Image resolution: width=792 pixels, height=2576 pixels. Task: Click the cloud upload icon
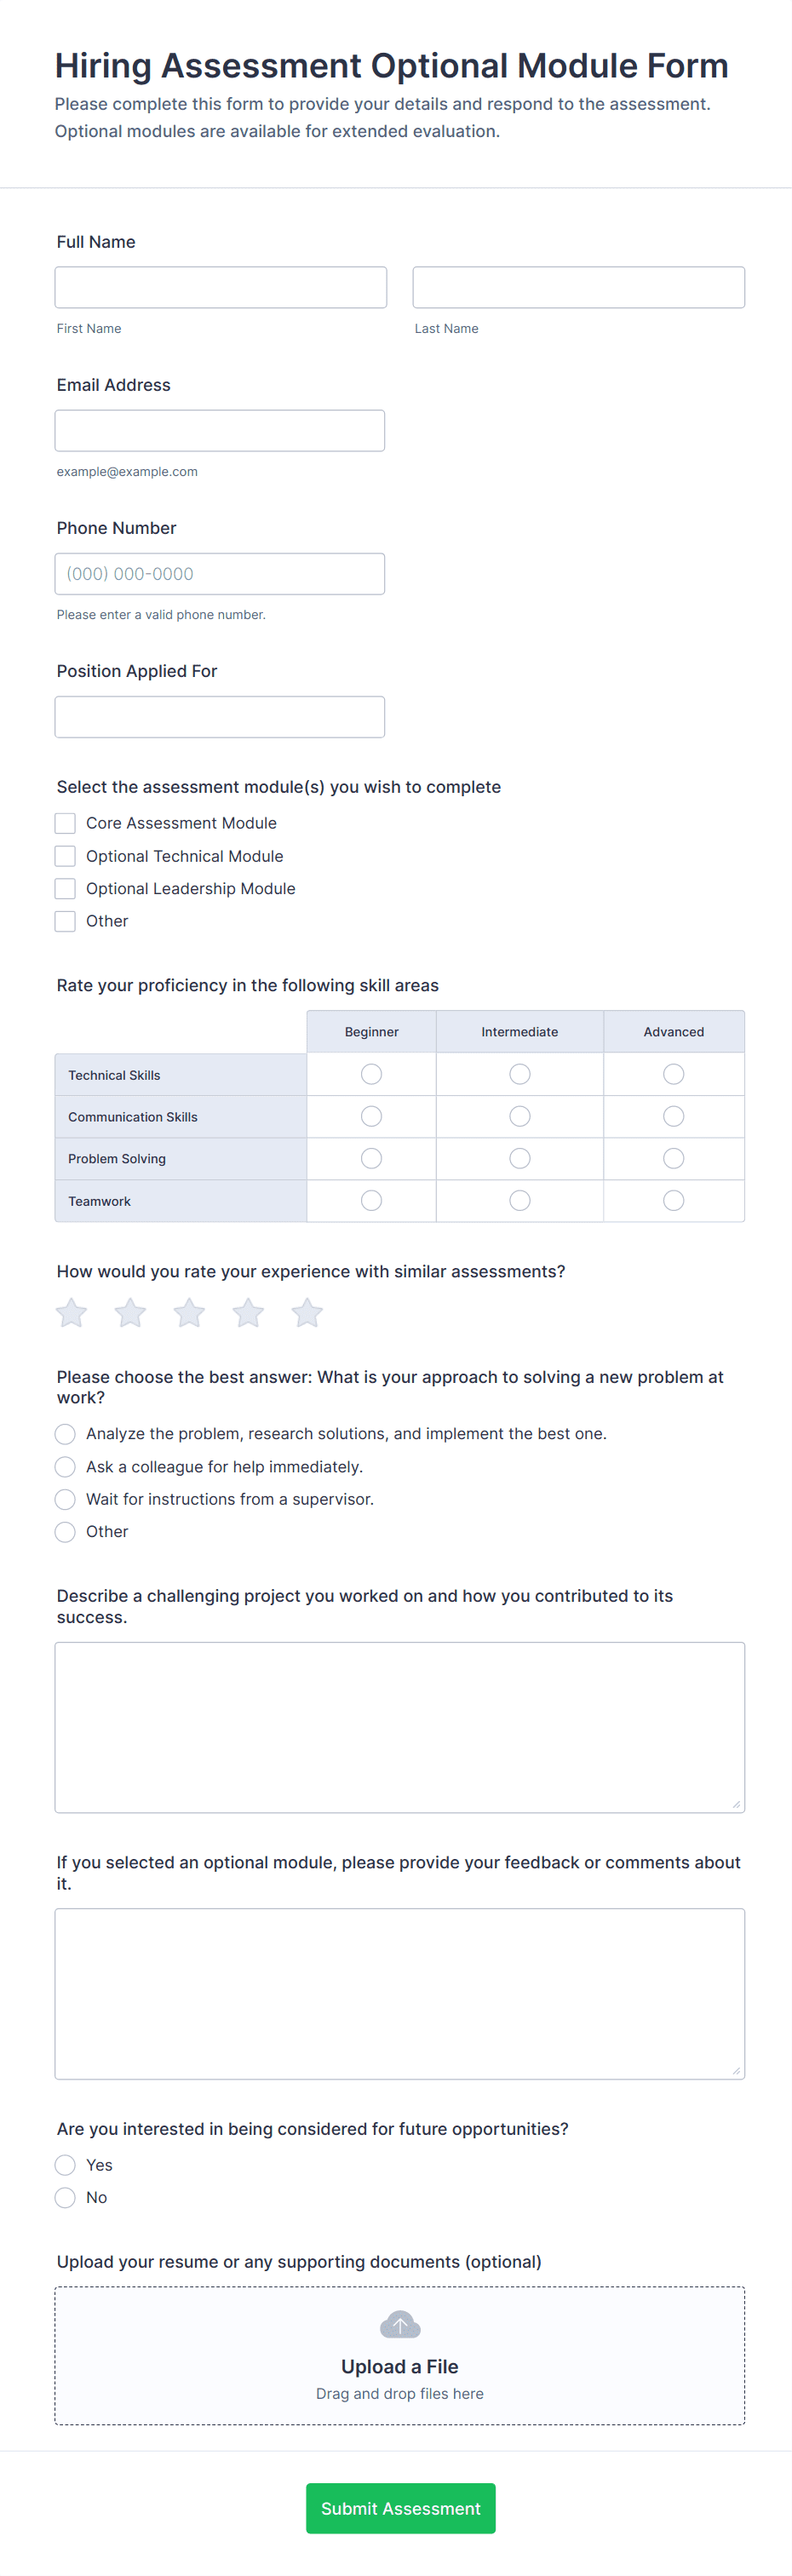[x=400, y=2324]
